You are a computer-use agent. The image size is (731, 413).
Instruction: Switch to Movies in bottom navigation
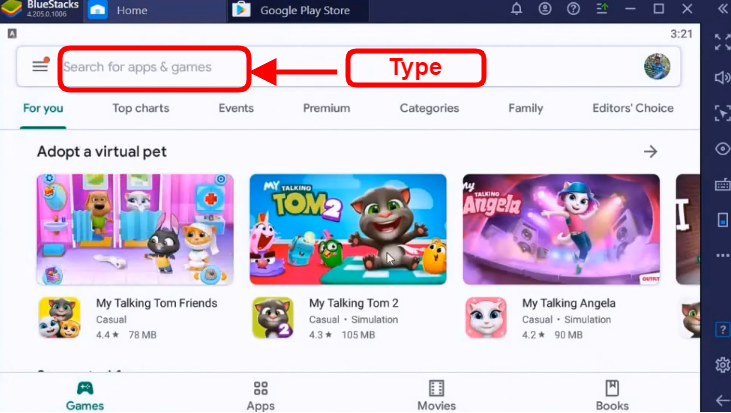[436, 396]
